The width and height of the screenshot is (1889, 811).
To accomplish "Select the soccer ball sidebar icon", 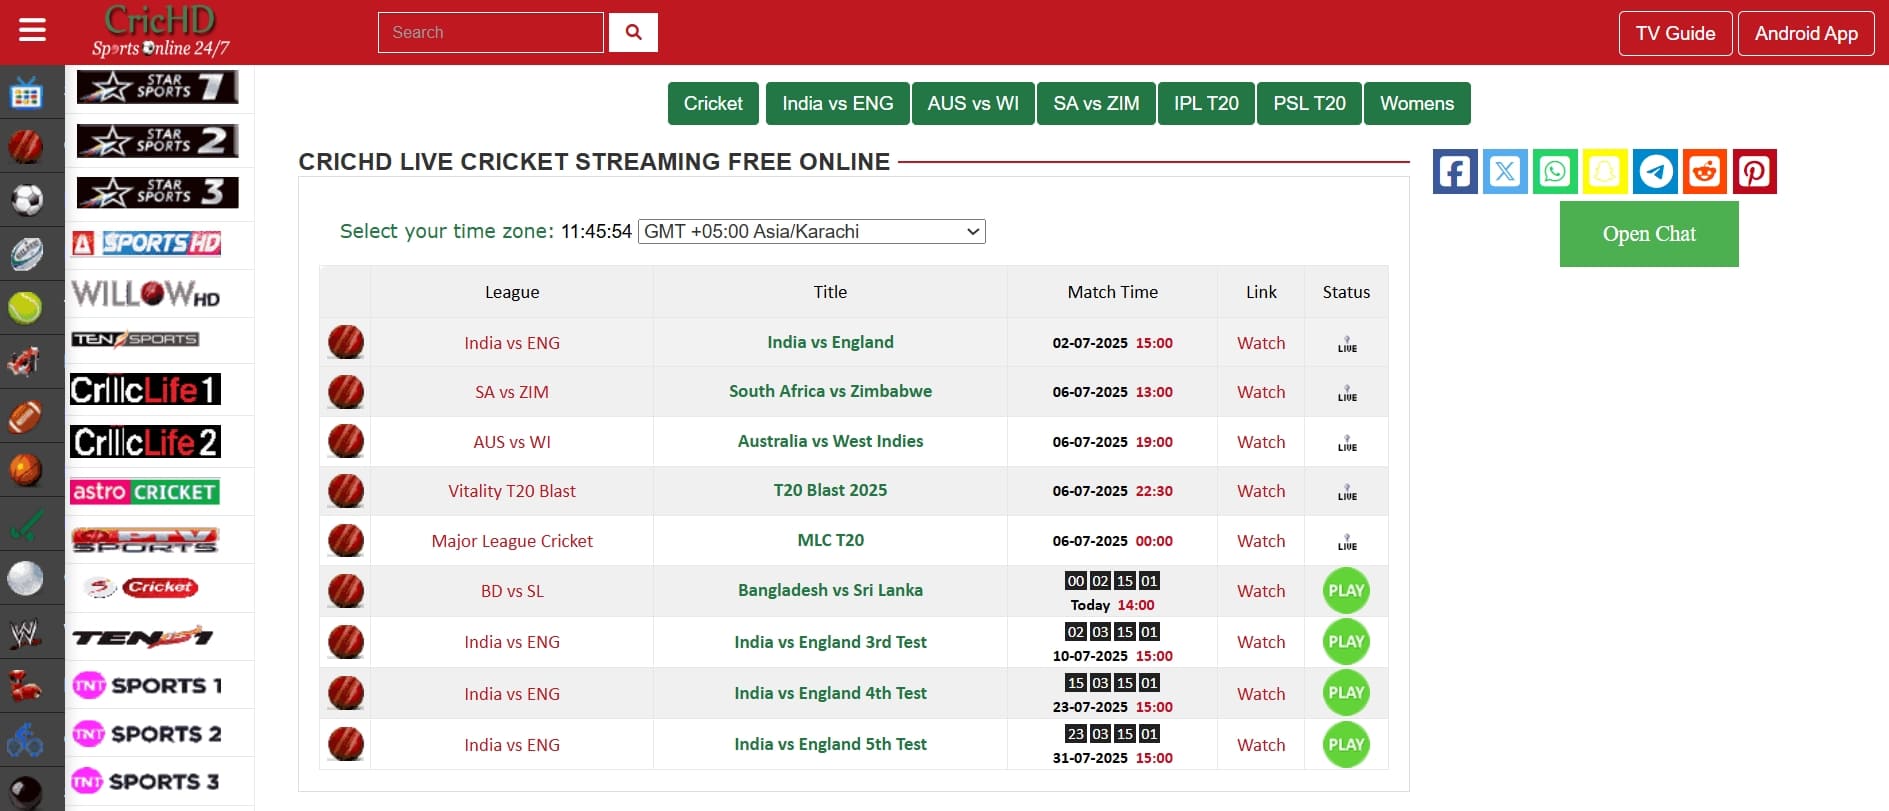I will tap(26, 200).
